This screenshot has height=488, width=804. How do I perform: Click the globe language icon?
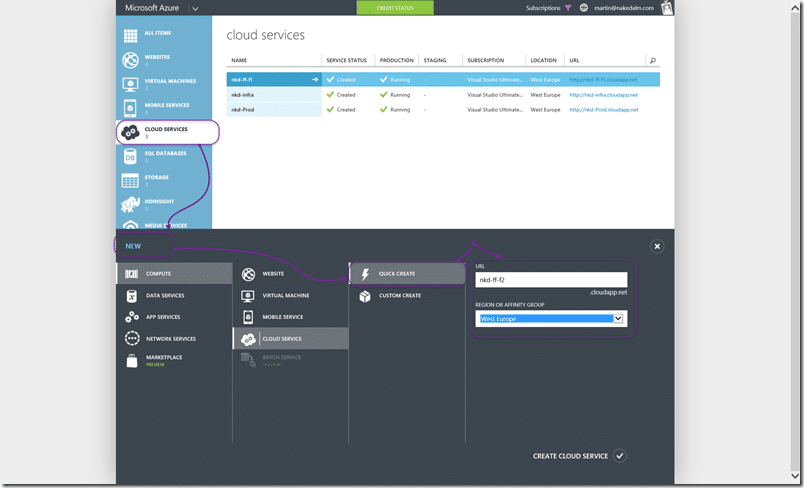click(x=584, y=8)
